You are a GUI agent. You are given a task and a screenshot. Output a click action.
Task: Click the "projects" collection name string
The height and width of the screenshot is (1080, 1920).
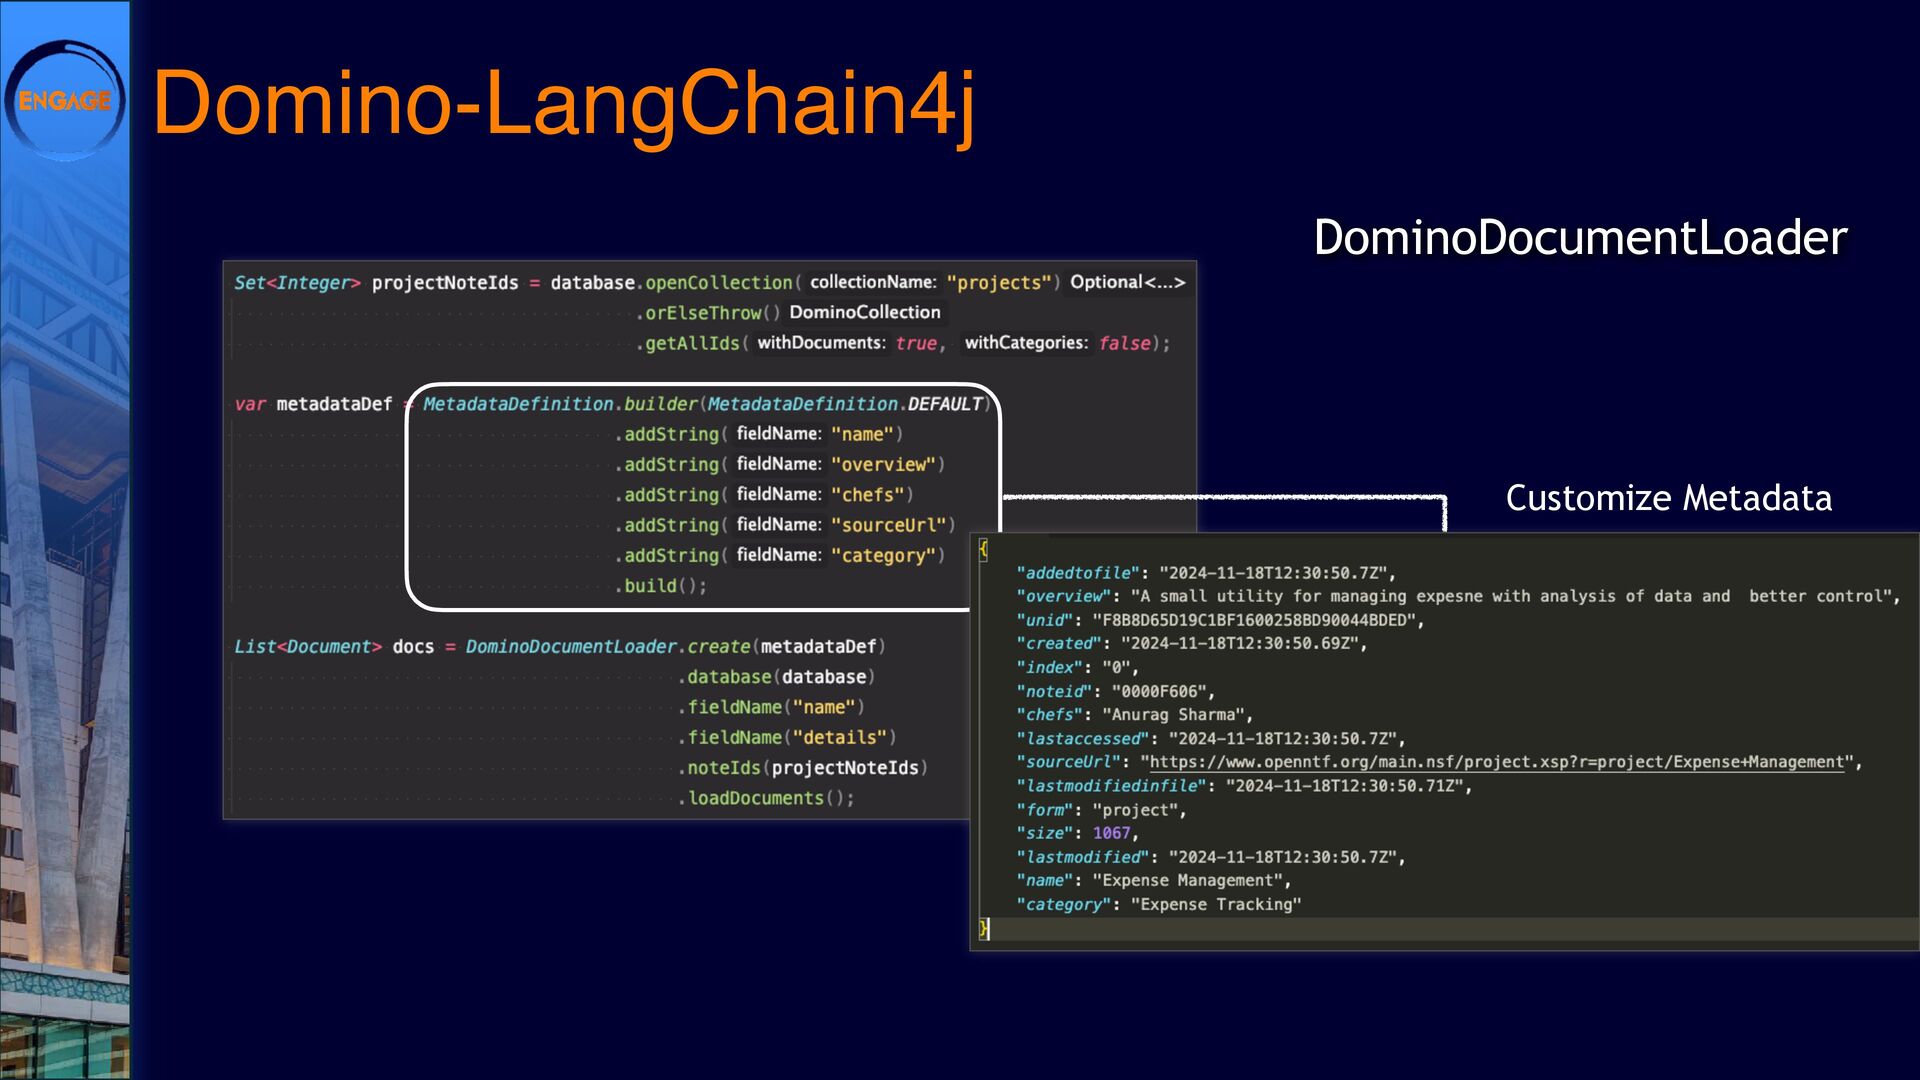999,283
